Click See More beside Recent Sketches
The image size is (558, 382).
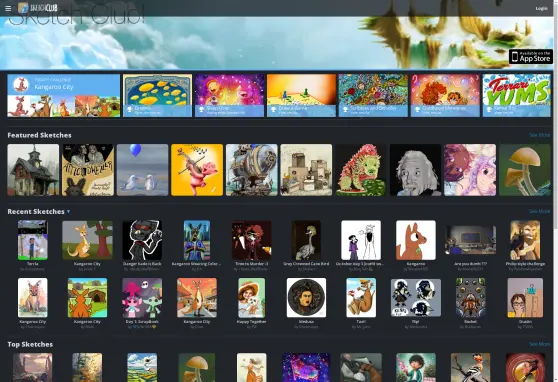tap(539, 211)
